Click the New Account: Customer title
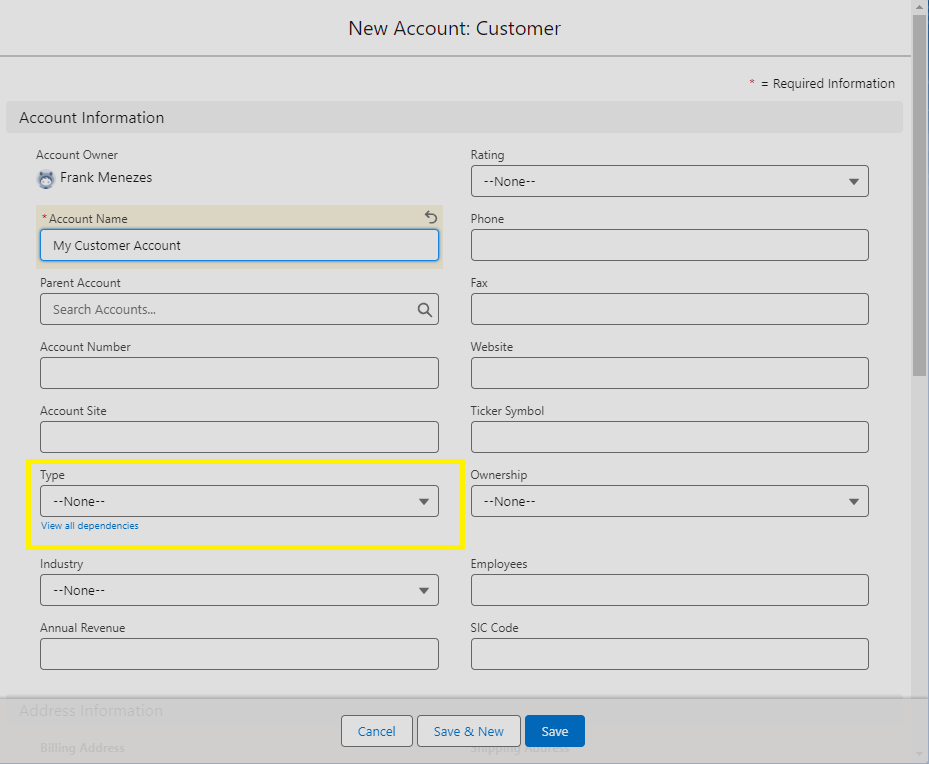Screen dimensions: 929x764 coord(454,28)
